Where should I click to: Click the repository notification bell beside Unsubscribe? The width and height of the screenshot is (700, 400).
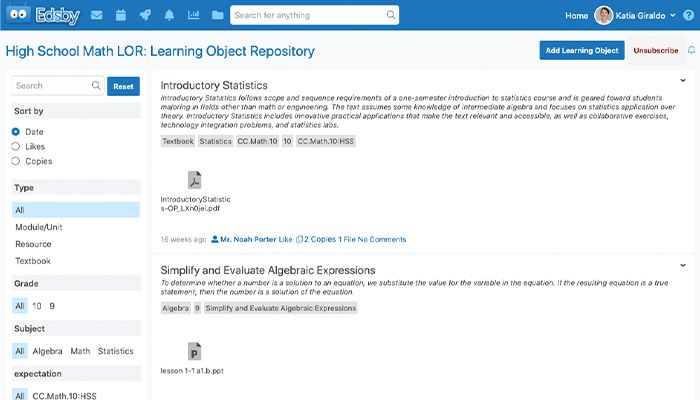(x=691, y=50)
